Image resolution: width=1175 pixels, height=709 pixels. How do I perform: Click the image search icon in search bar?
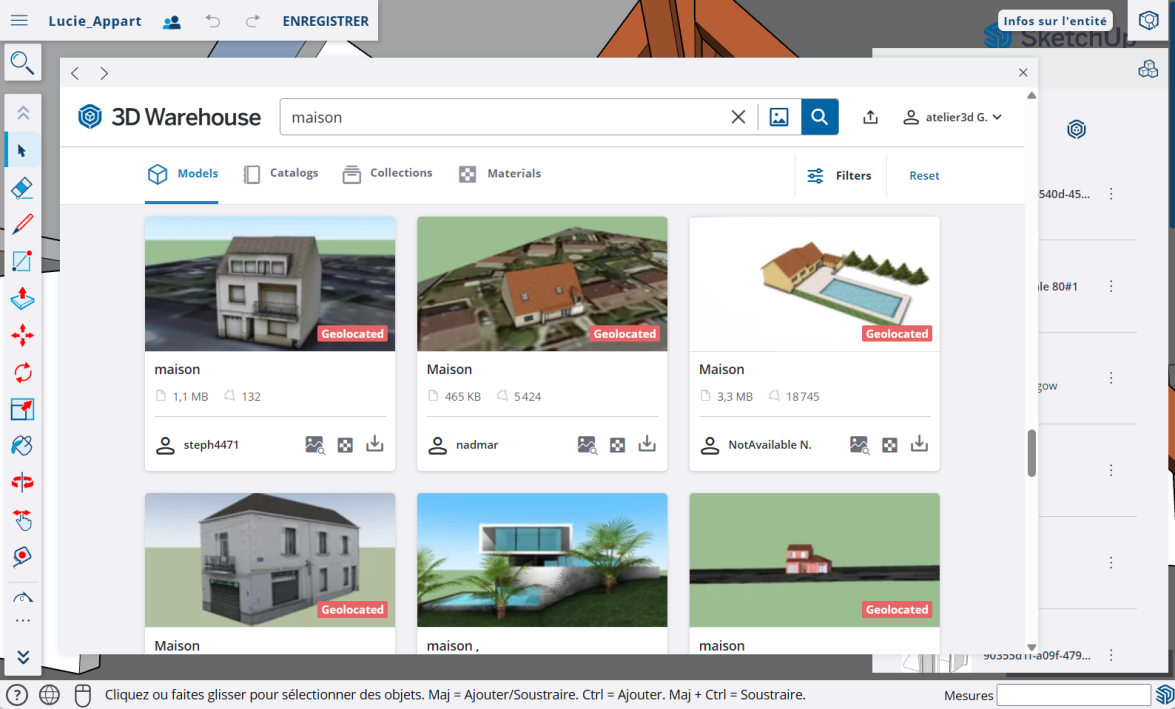click(x=779, y=117)
